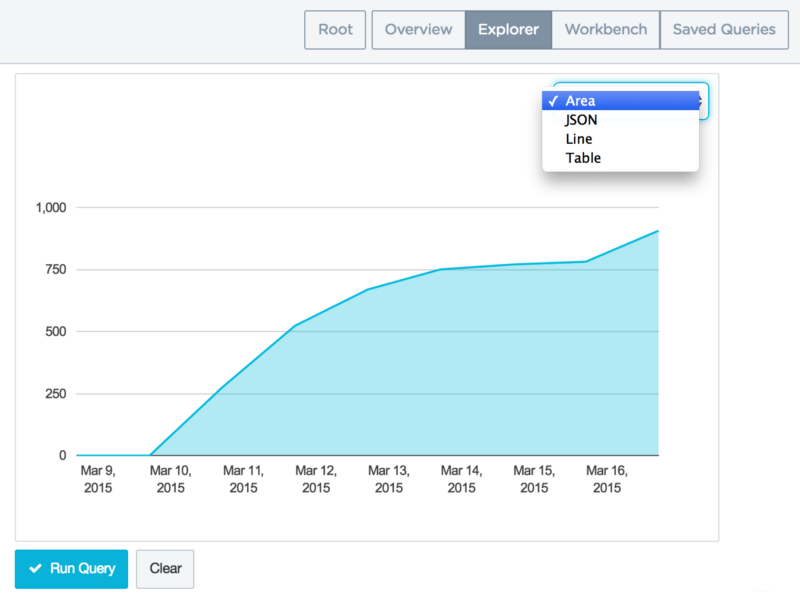Click the chart type select stepper arrows
This screenshot has height=592, width=800.
click(703, 101)
